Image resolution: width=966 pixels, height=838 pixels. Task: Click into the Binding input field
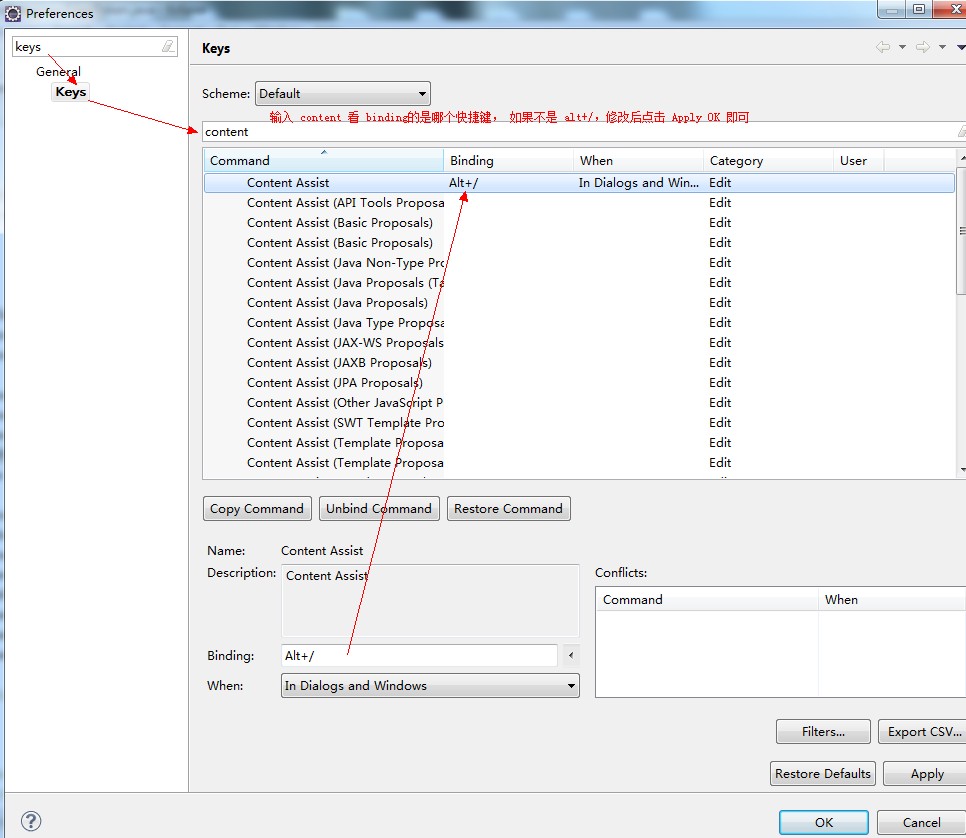(x=419, y=656)
